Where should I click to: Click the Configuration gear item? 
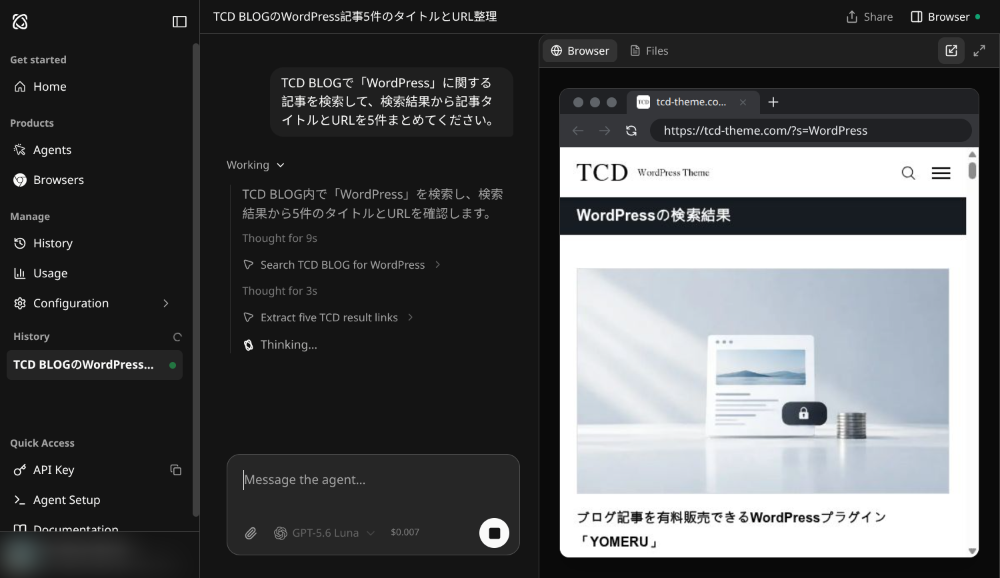click(x=70, y=303)
